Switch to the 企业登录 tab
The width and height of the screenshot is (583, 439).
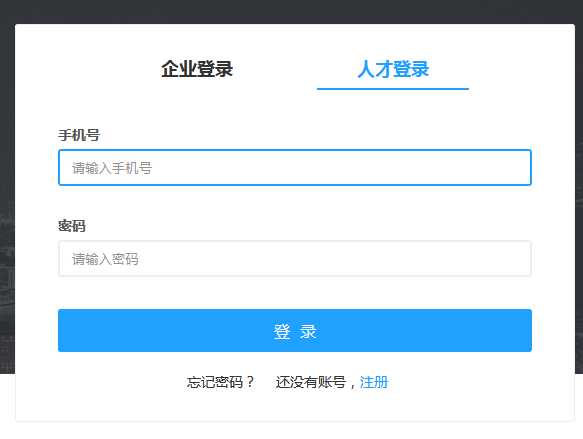(197, 69)
